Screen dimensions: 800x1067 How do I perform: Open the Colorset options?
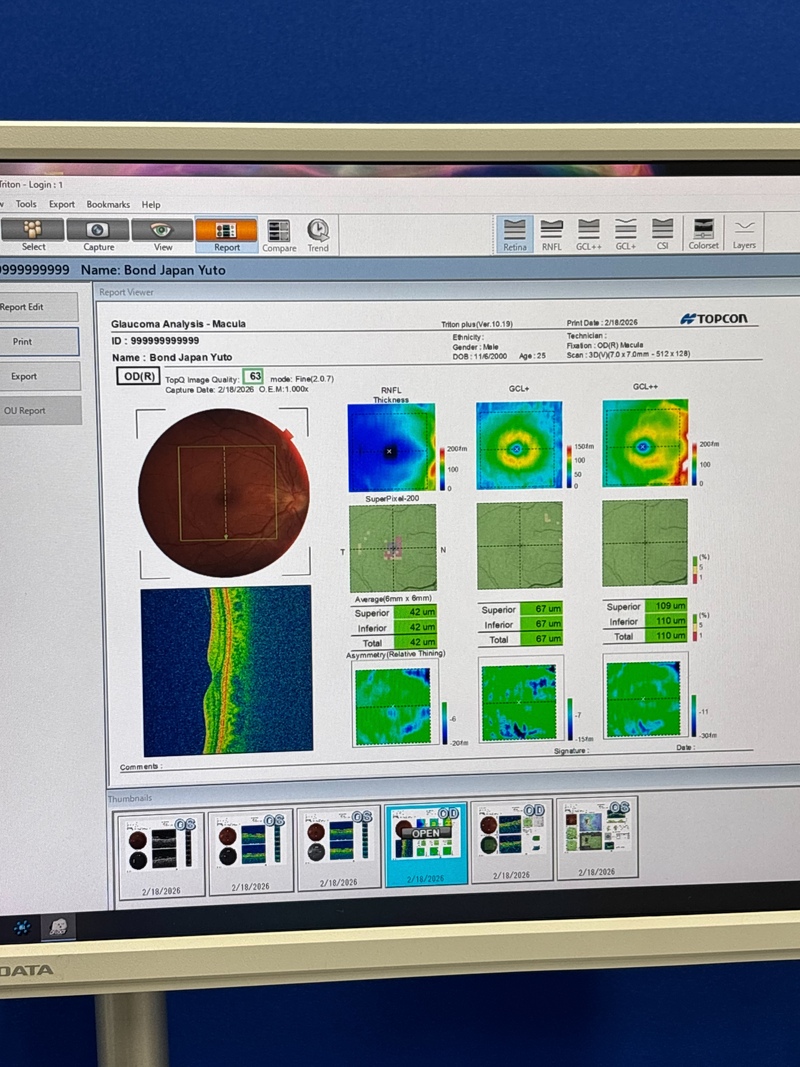tap(703, 231)
